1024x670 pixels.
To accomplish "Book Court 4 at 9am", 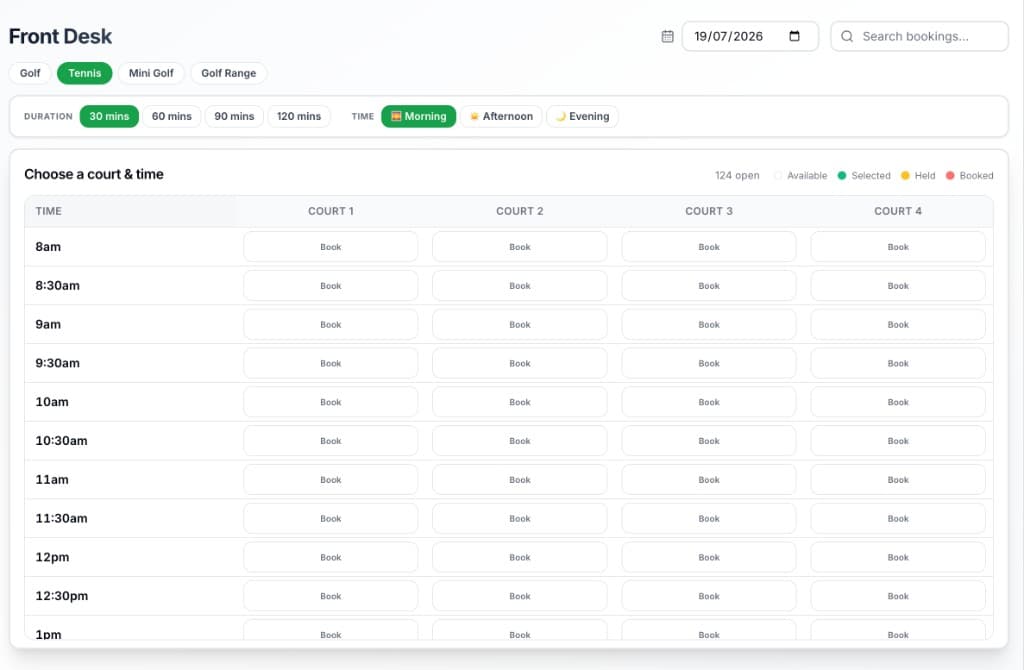I will (898, 325).
